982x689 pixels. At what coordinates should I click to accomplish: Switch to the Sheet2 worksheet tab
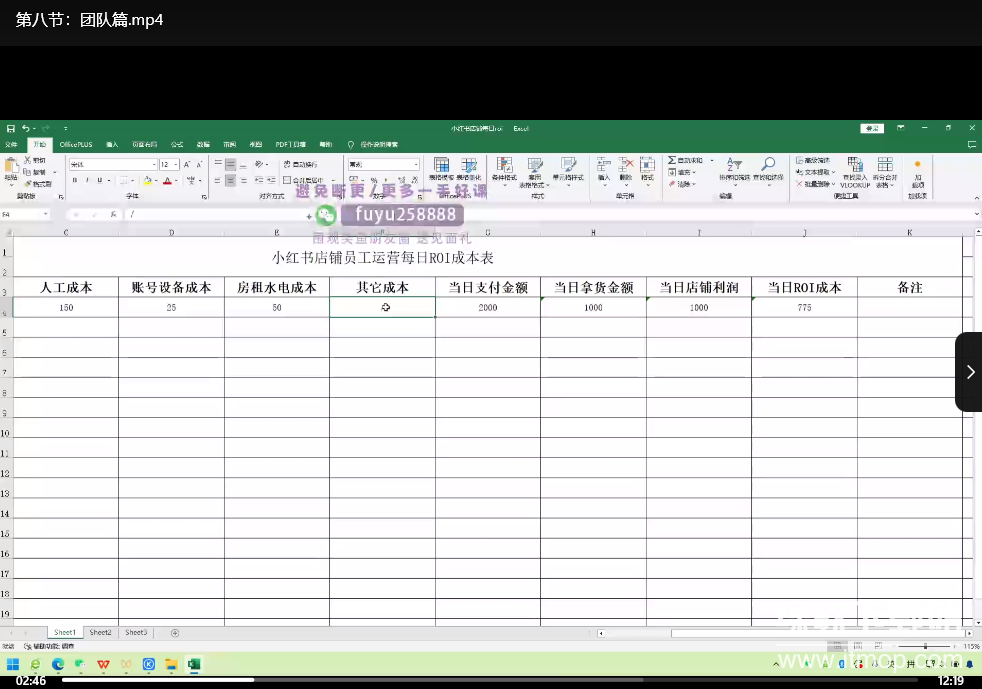coord(100,633)
